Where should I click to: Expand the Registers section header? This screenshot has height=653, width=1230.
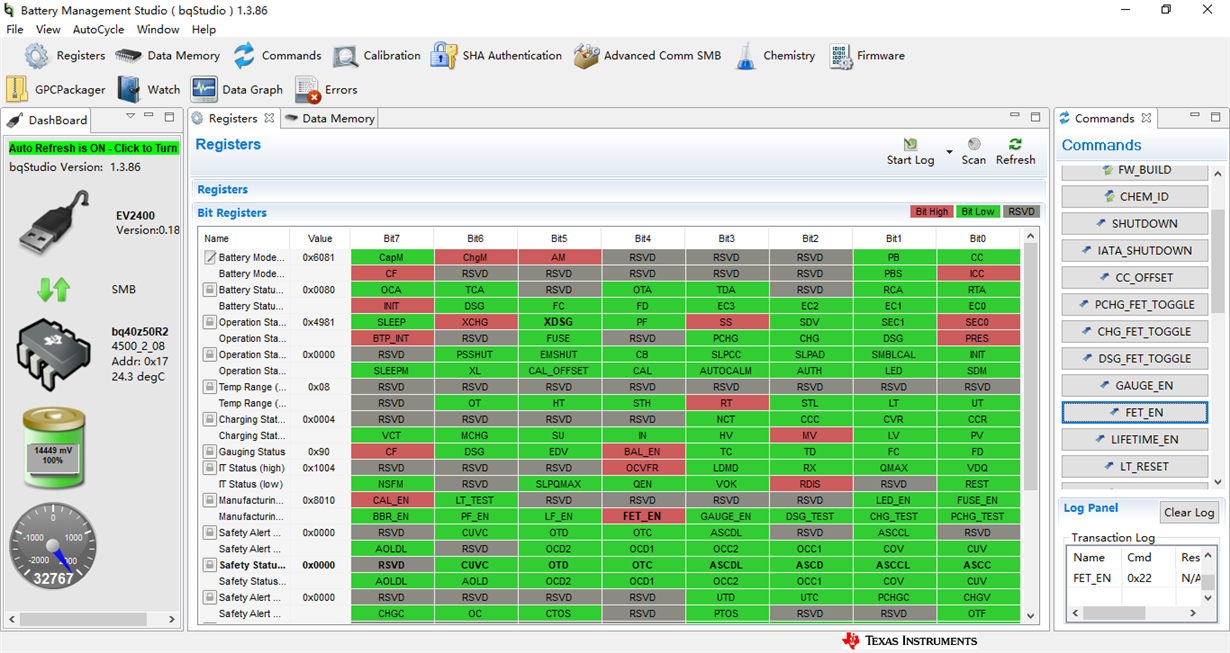coord(222,189)
